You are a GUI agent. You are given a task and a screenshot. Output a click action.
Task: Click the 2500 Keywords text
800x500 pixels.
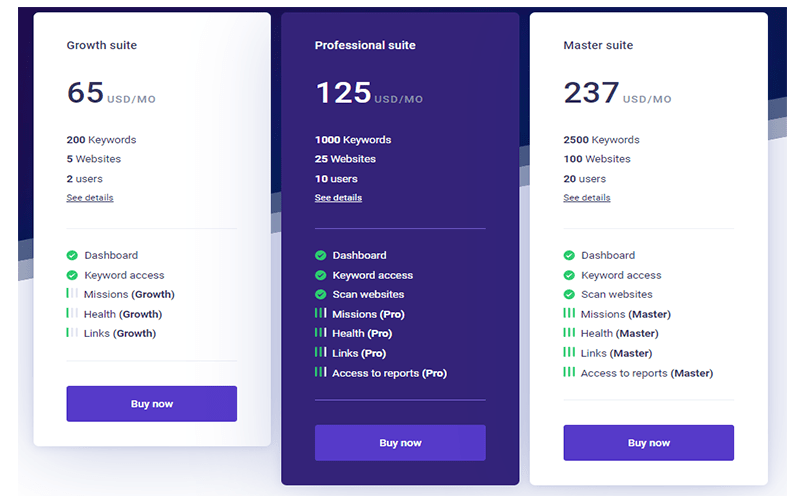(601, 140)
